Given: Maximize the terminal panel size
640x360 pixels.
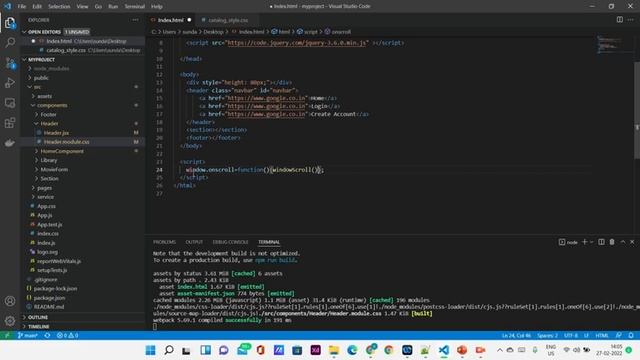Looking at the screenshot, I should [x=623, y=242].
